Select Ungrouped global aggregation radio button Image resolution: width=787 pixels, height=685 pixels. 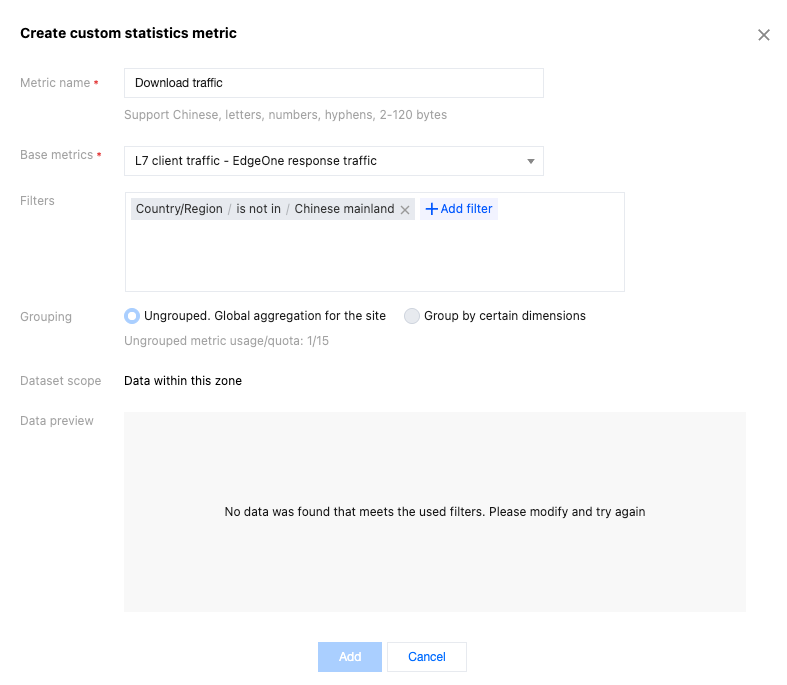[x=132, y=316]
